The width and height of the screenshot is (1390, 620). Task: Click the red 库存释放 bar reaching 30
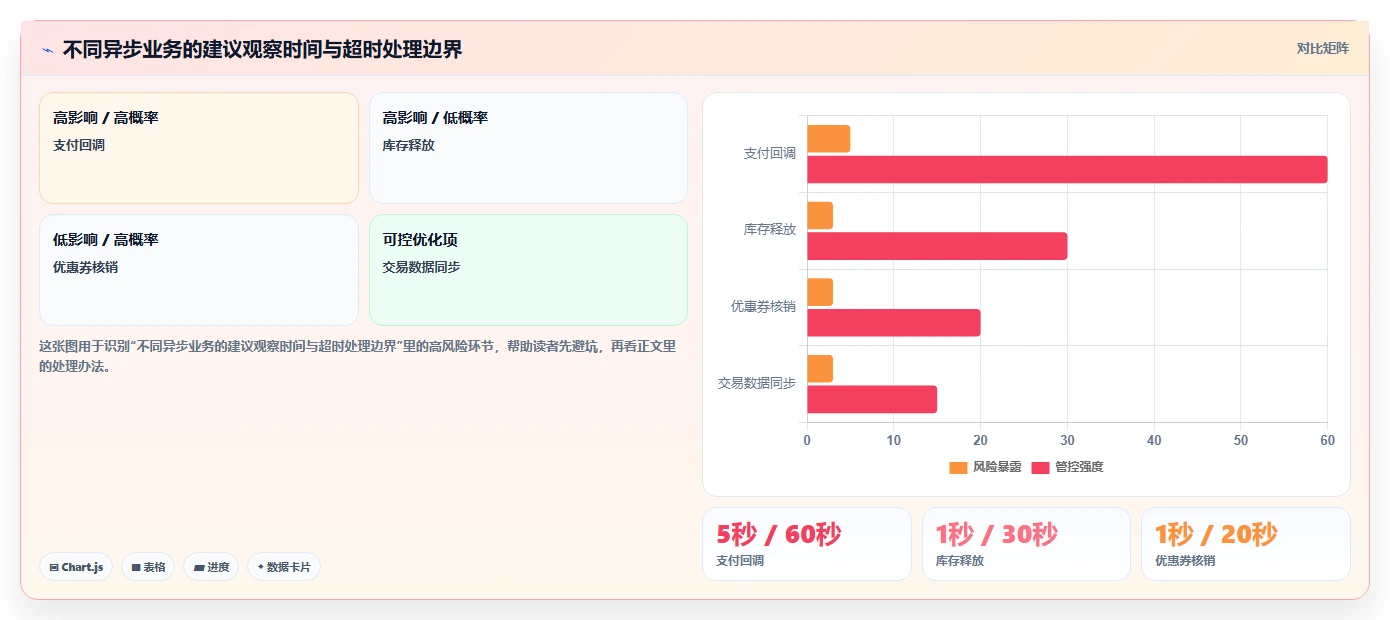click(x=937, y=246)
